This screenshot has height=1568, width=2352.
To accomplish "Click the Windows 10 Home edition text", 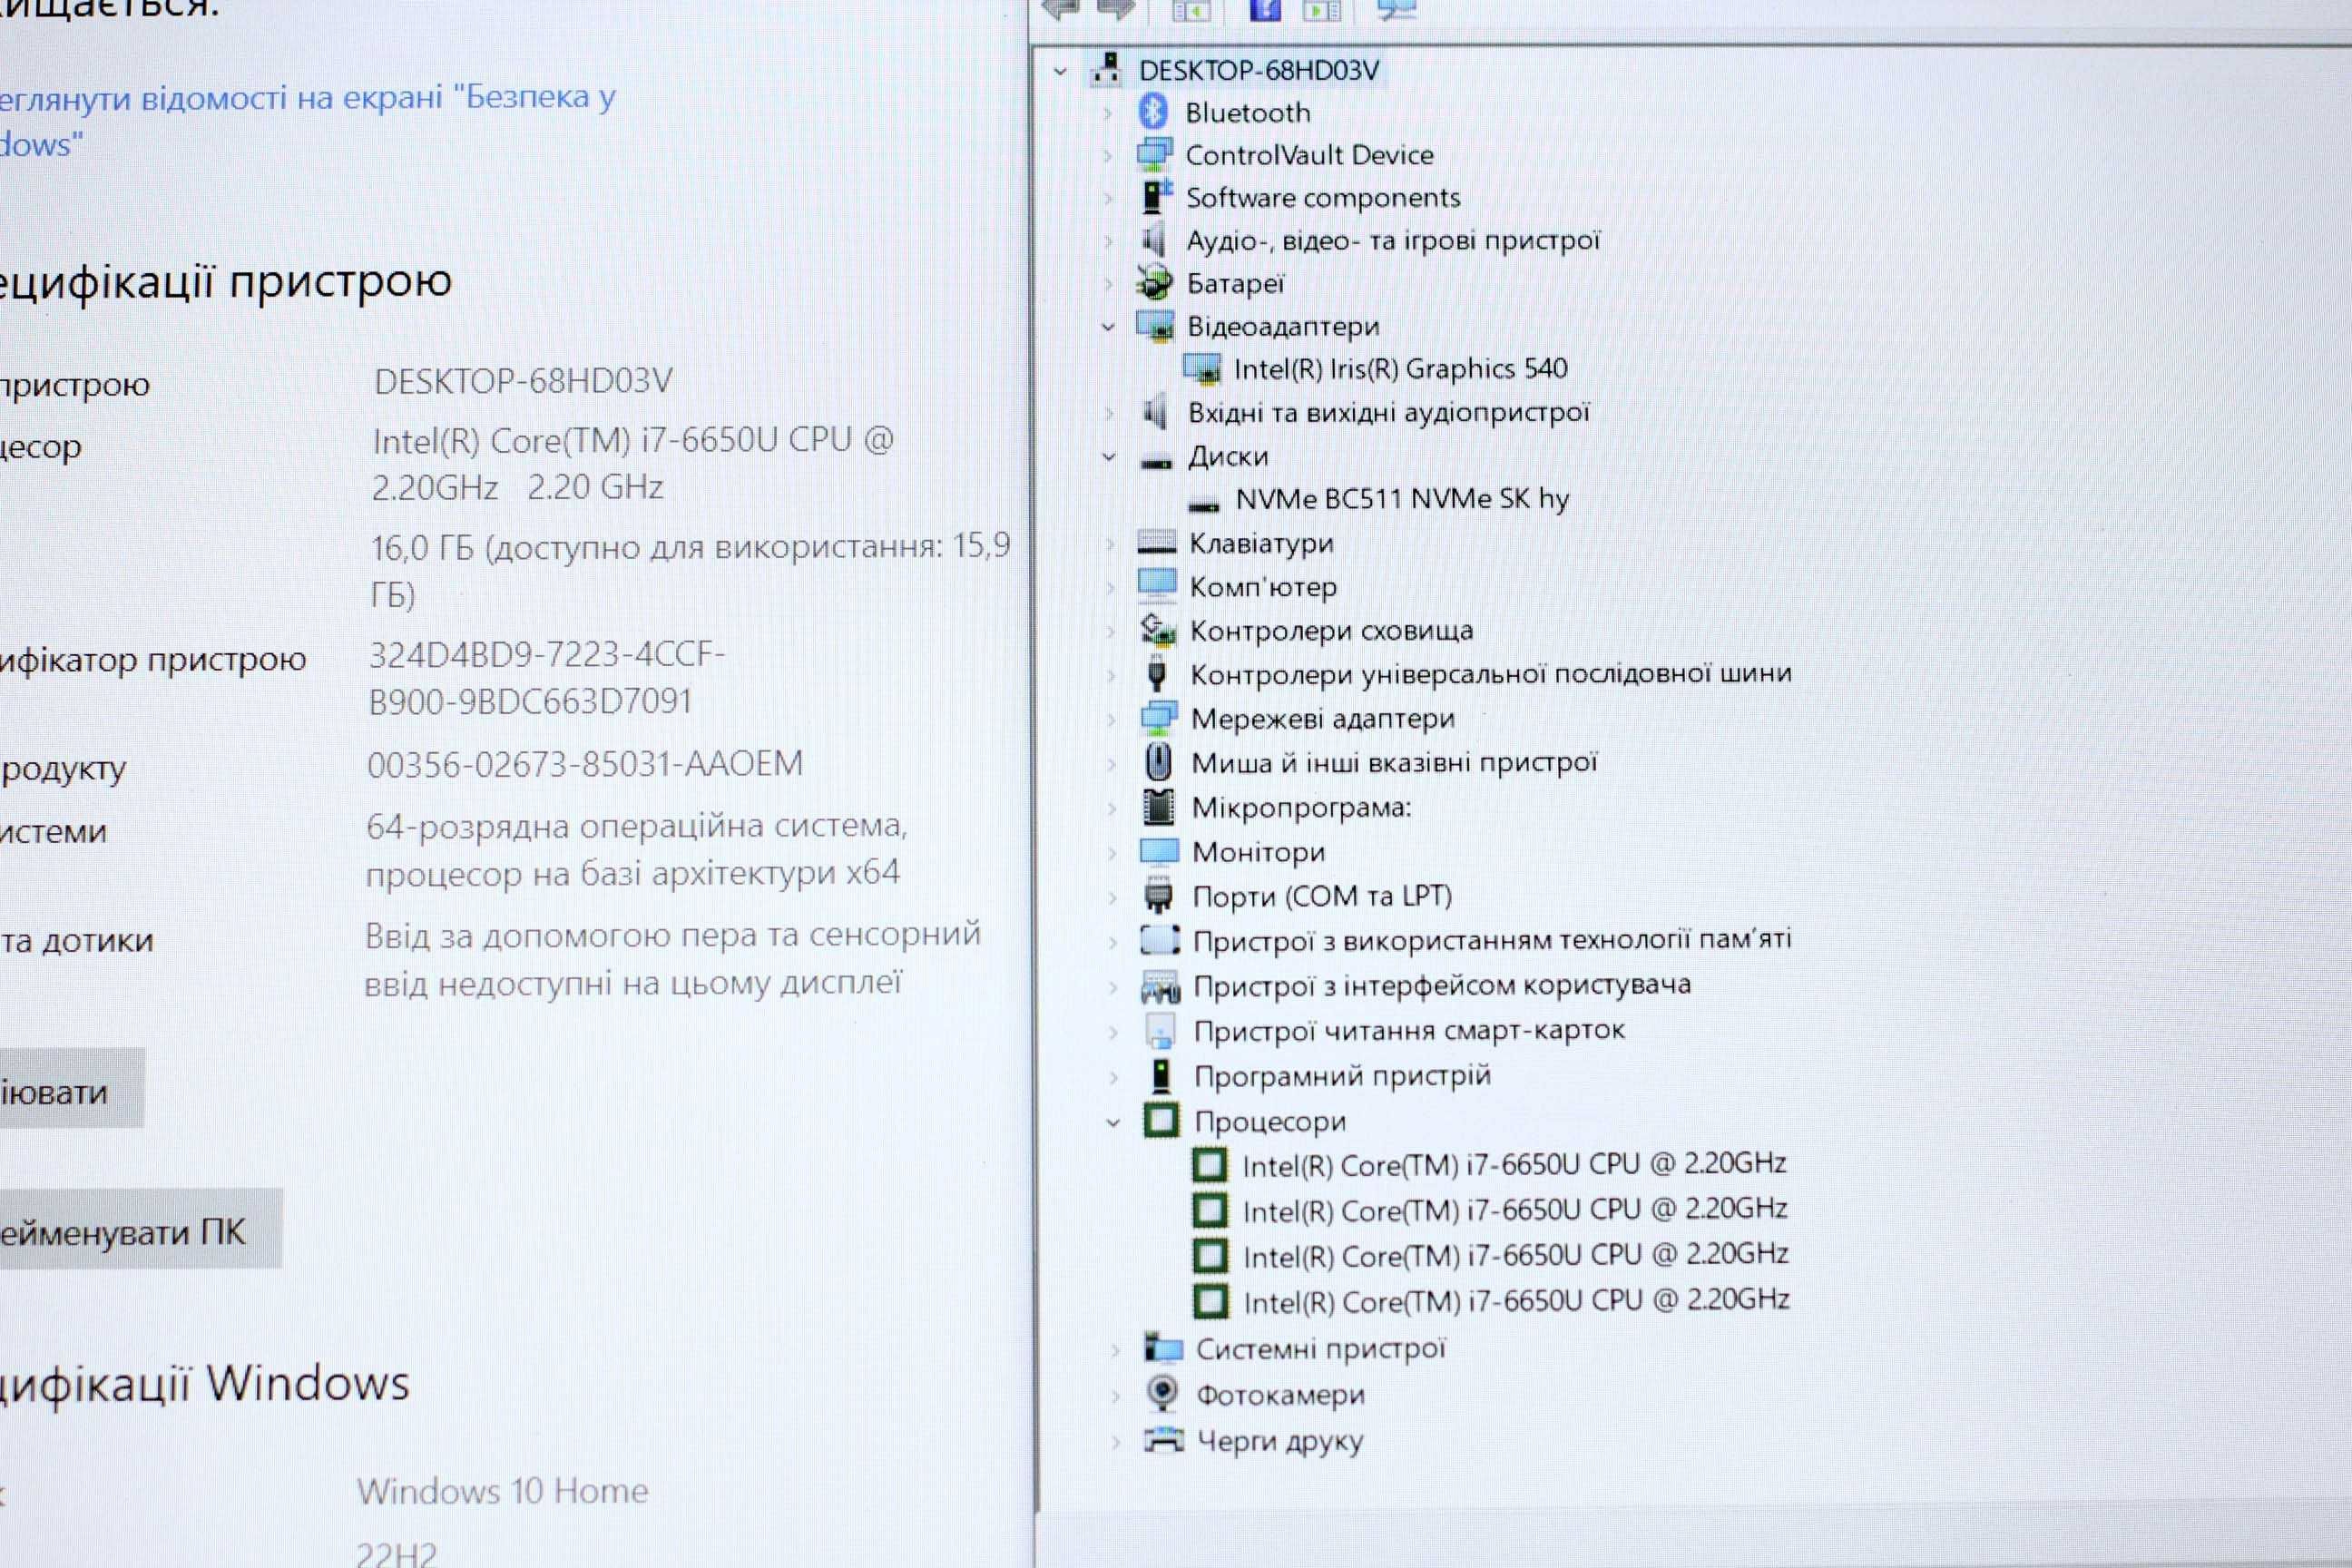I will pyautogui.click(x=503, y=1490).
